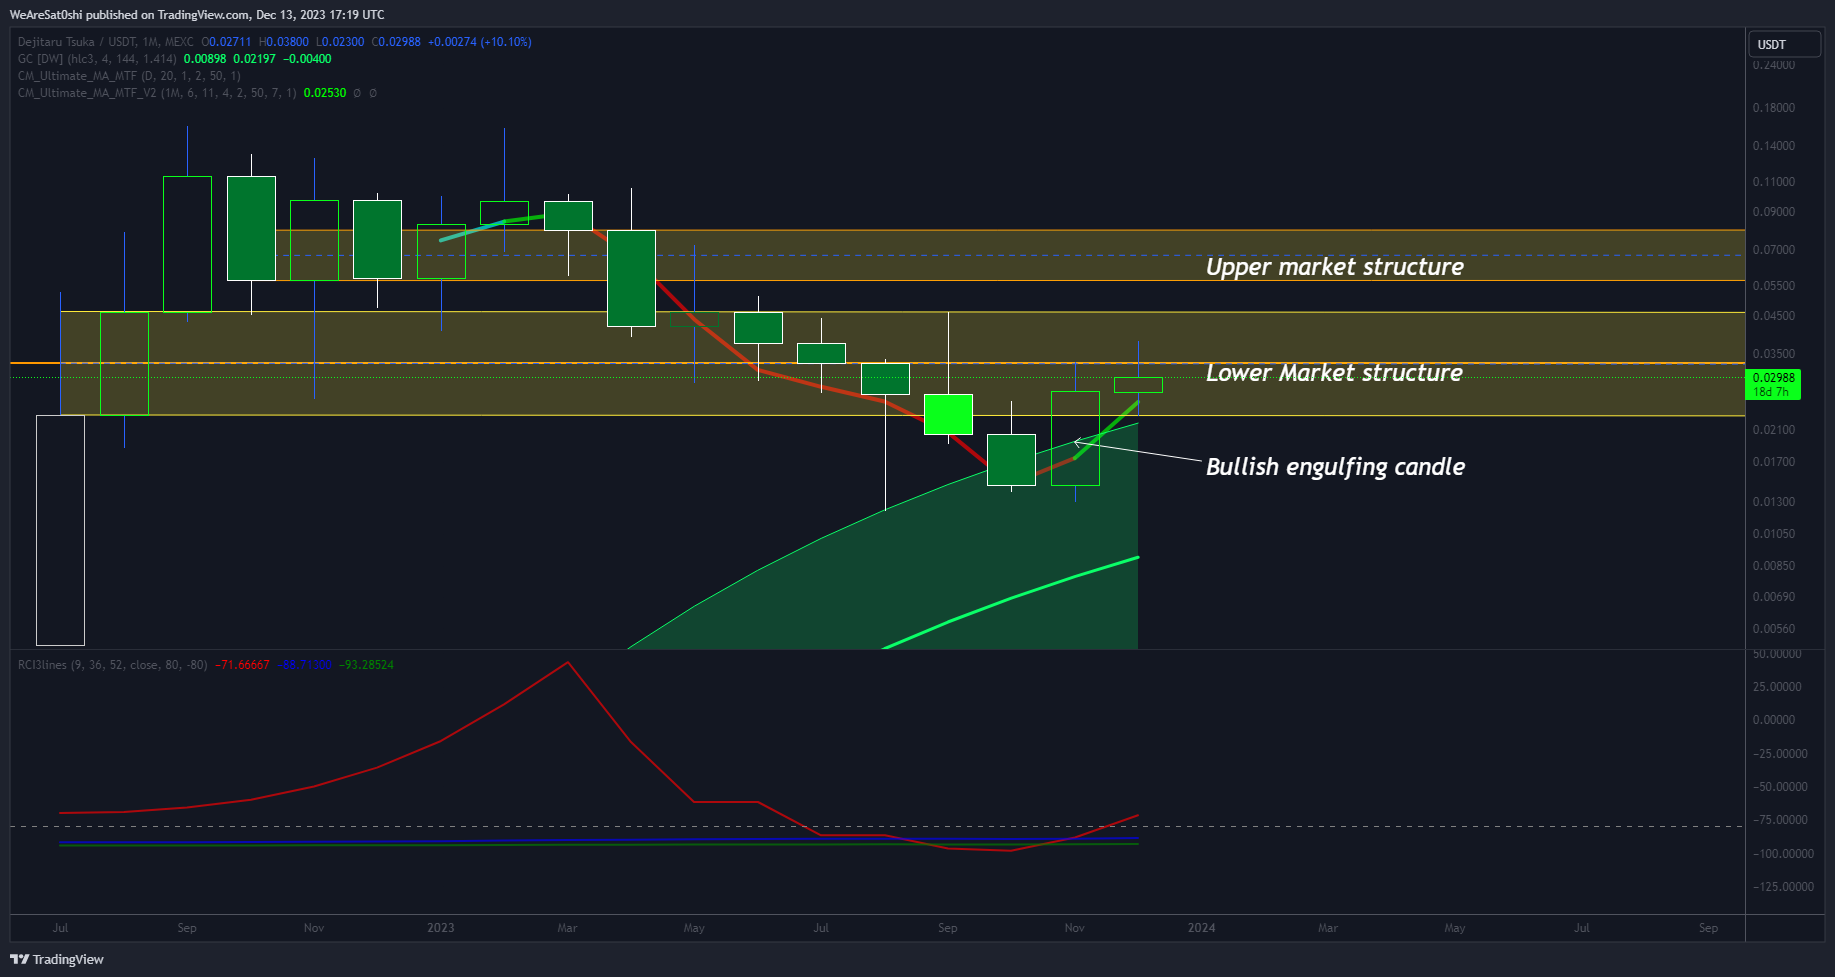The height and width of the screenshot is (977, 1835).
Task: Click the 0.09000 price axis label
Action: 1774,212
